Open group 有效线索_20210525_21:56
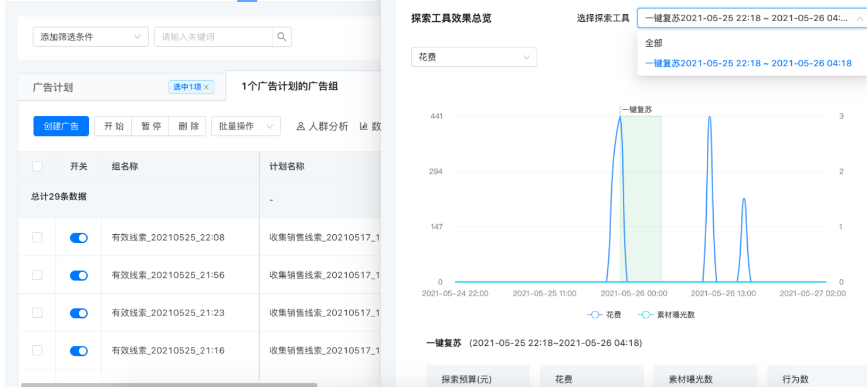 168,275
